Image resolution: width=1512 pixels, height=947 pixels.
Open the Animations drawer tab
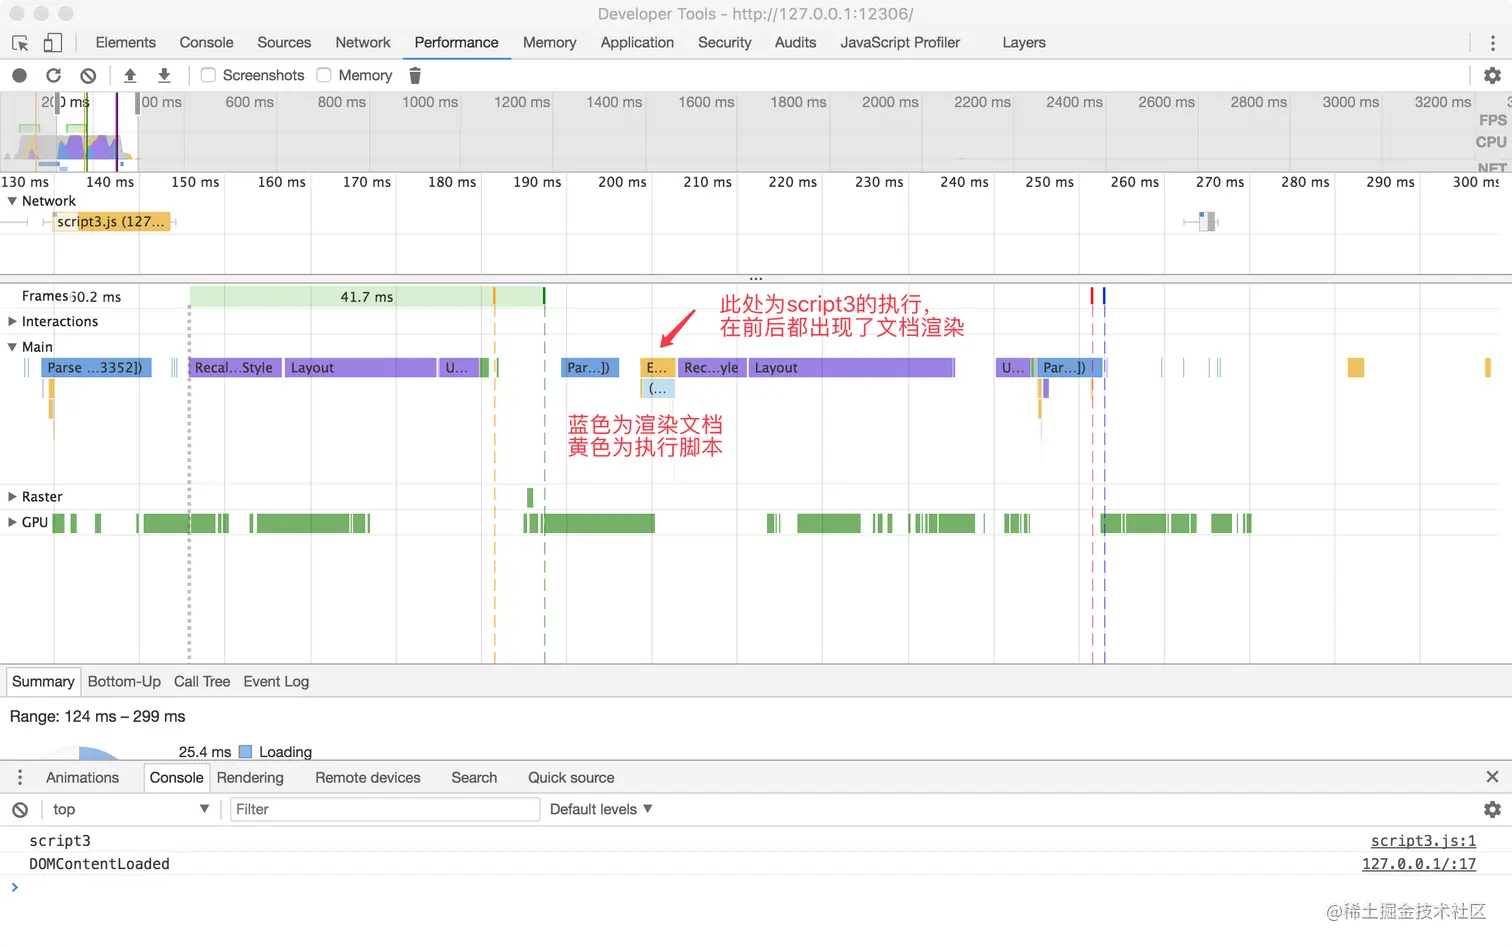[x=82, y=778]
